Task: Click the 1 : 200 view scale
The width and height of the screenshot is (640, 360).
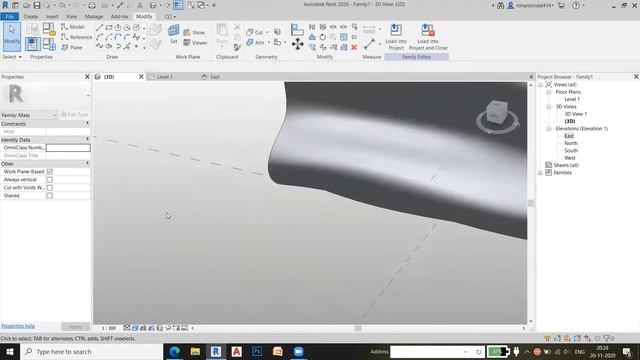Action: (109, 328)
